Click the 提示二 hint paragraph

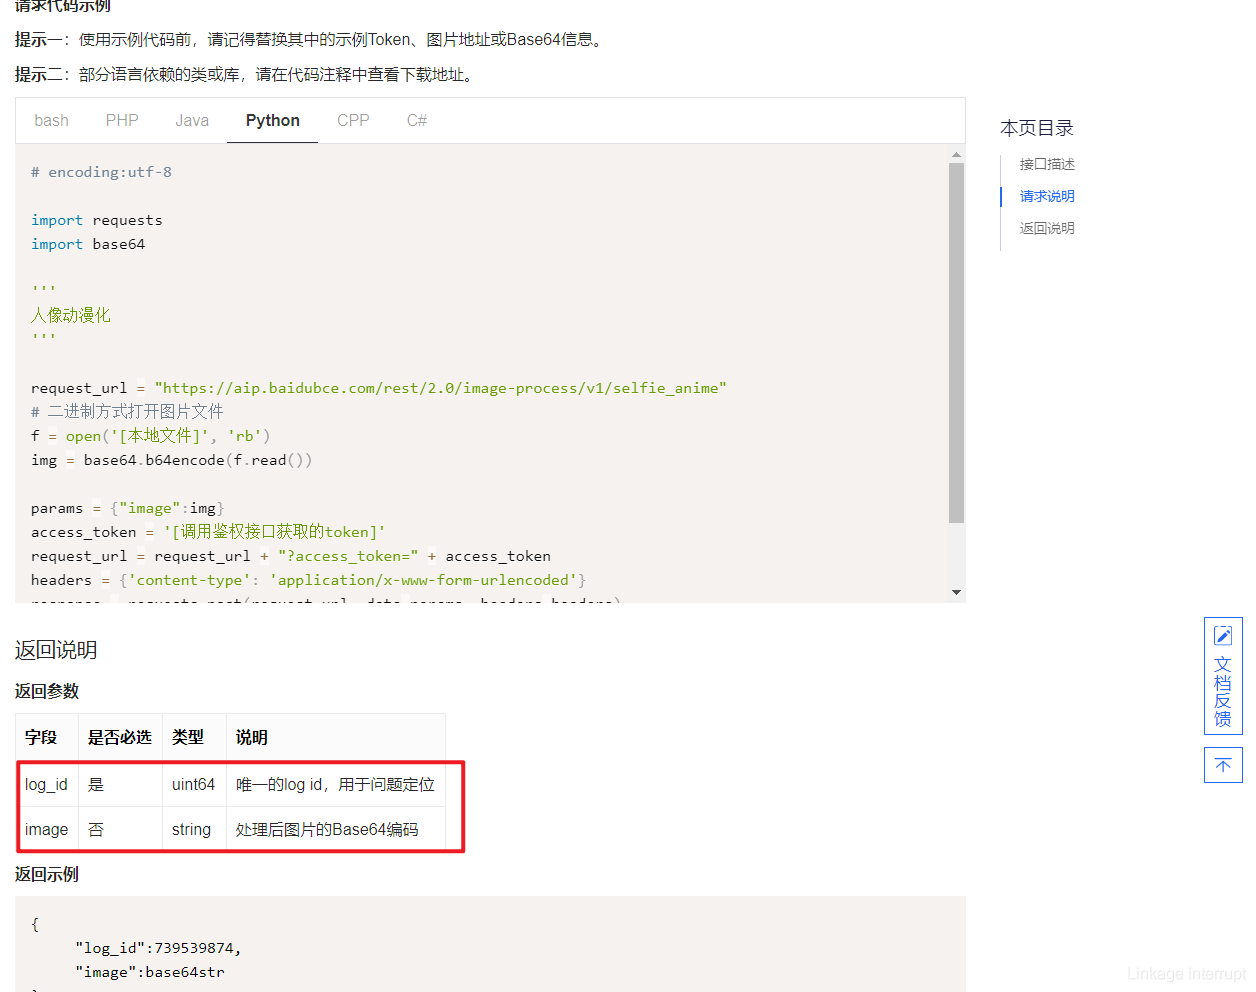(245, 74)
